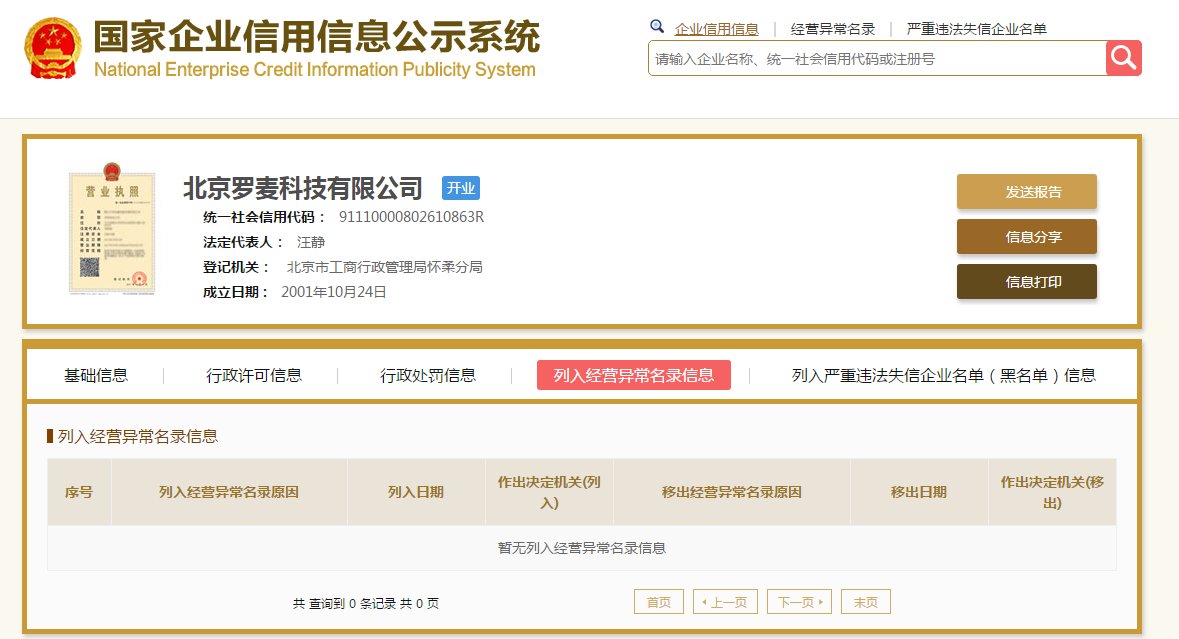
Task: Select the 列入经营异常名录信息 tab
Action: (x=633, y=375)
